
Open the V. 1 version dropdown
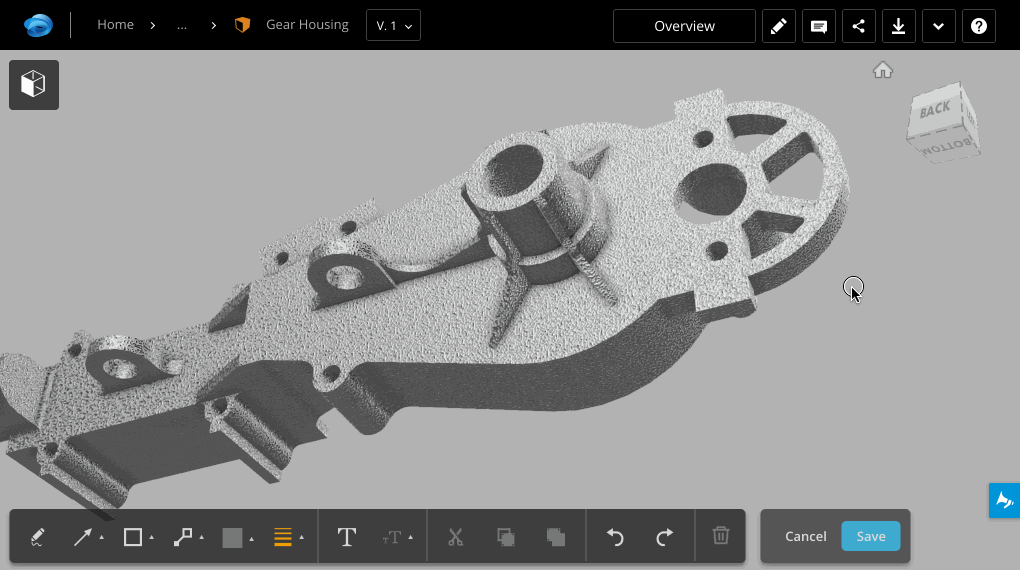click(394, 26)
